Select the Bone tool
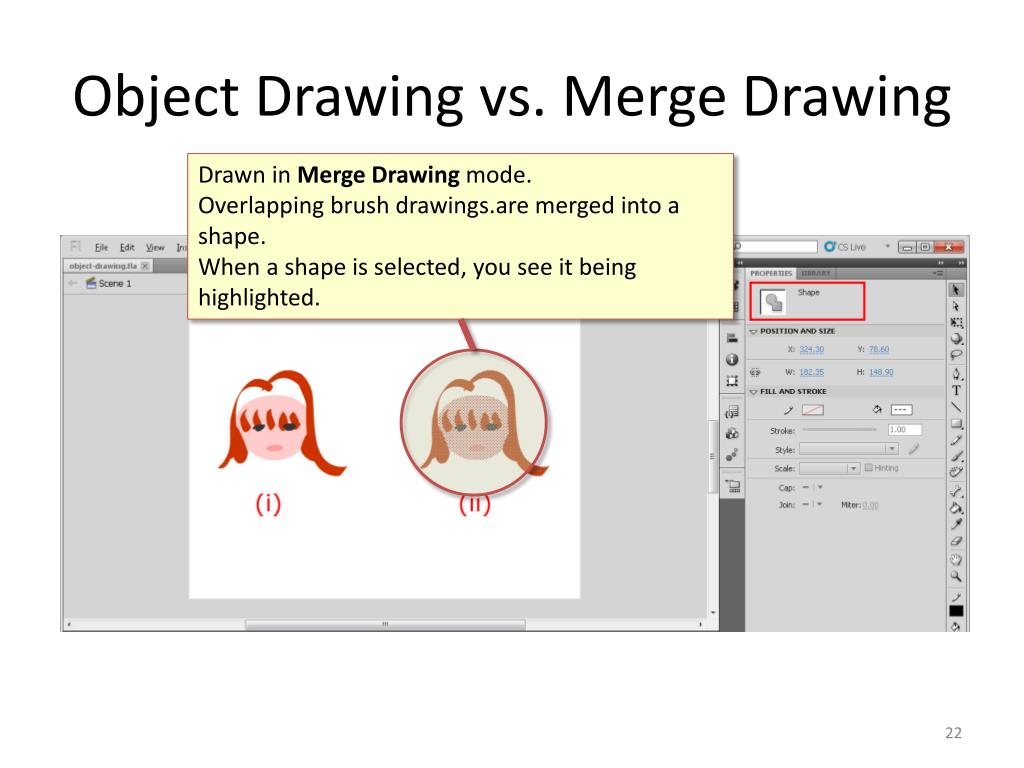 956,491
